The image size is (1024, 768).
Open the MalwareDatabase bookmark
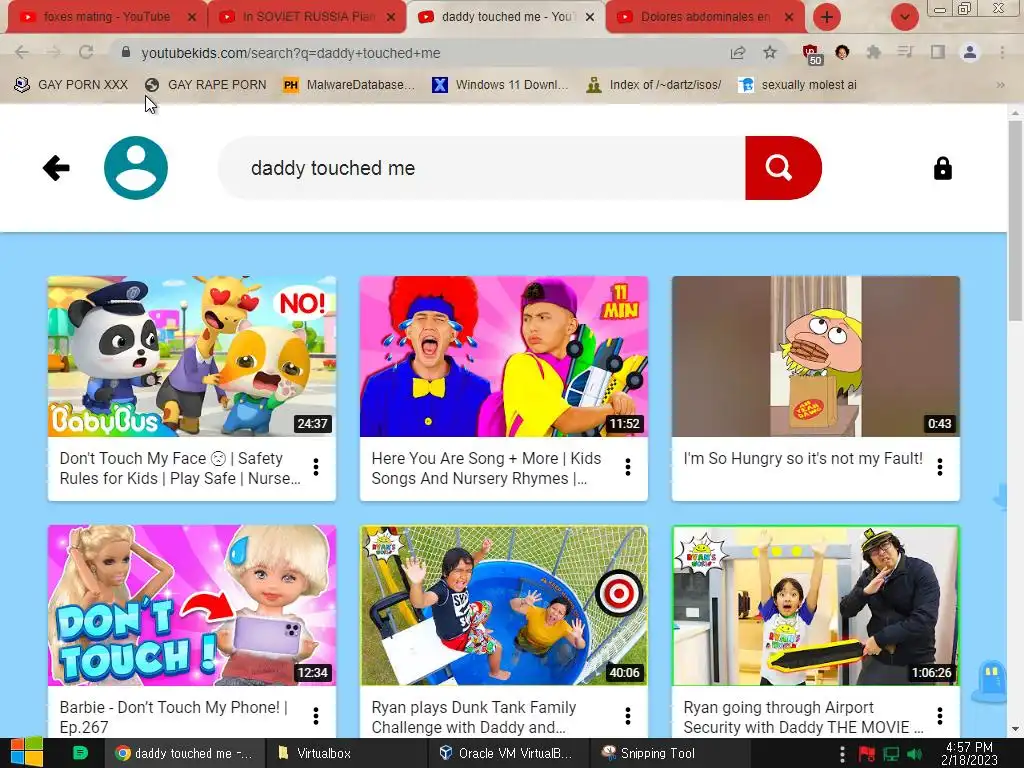[x=349, y=85]
